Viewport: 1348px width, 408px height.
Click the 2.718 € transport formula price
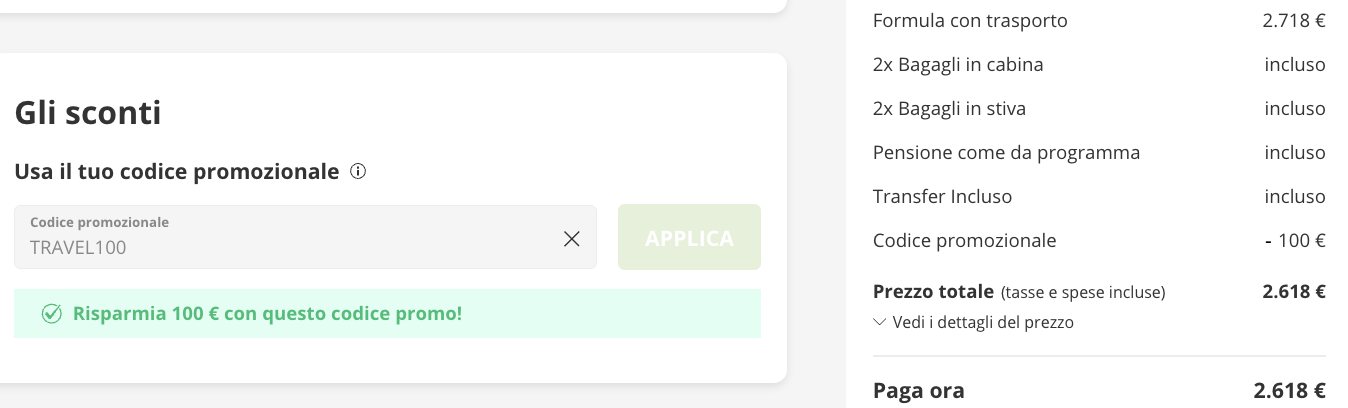[1294, 20]
